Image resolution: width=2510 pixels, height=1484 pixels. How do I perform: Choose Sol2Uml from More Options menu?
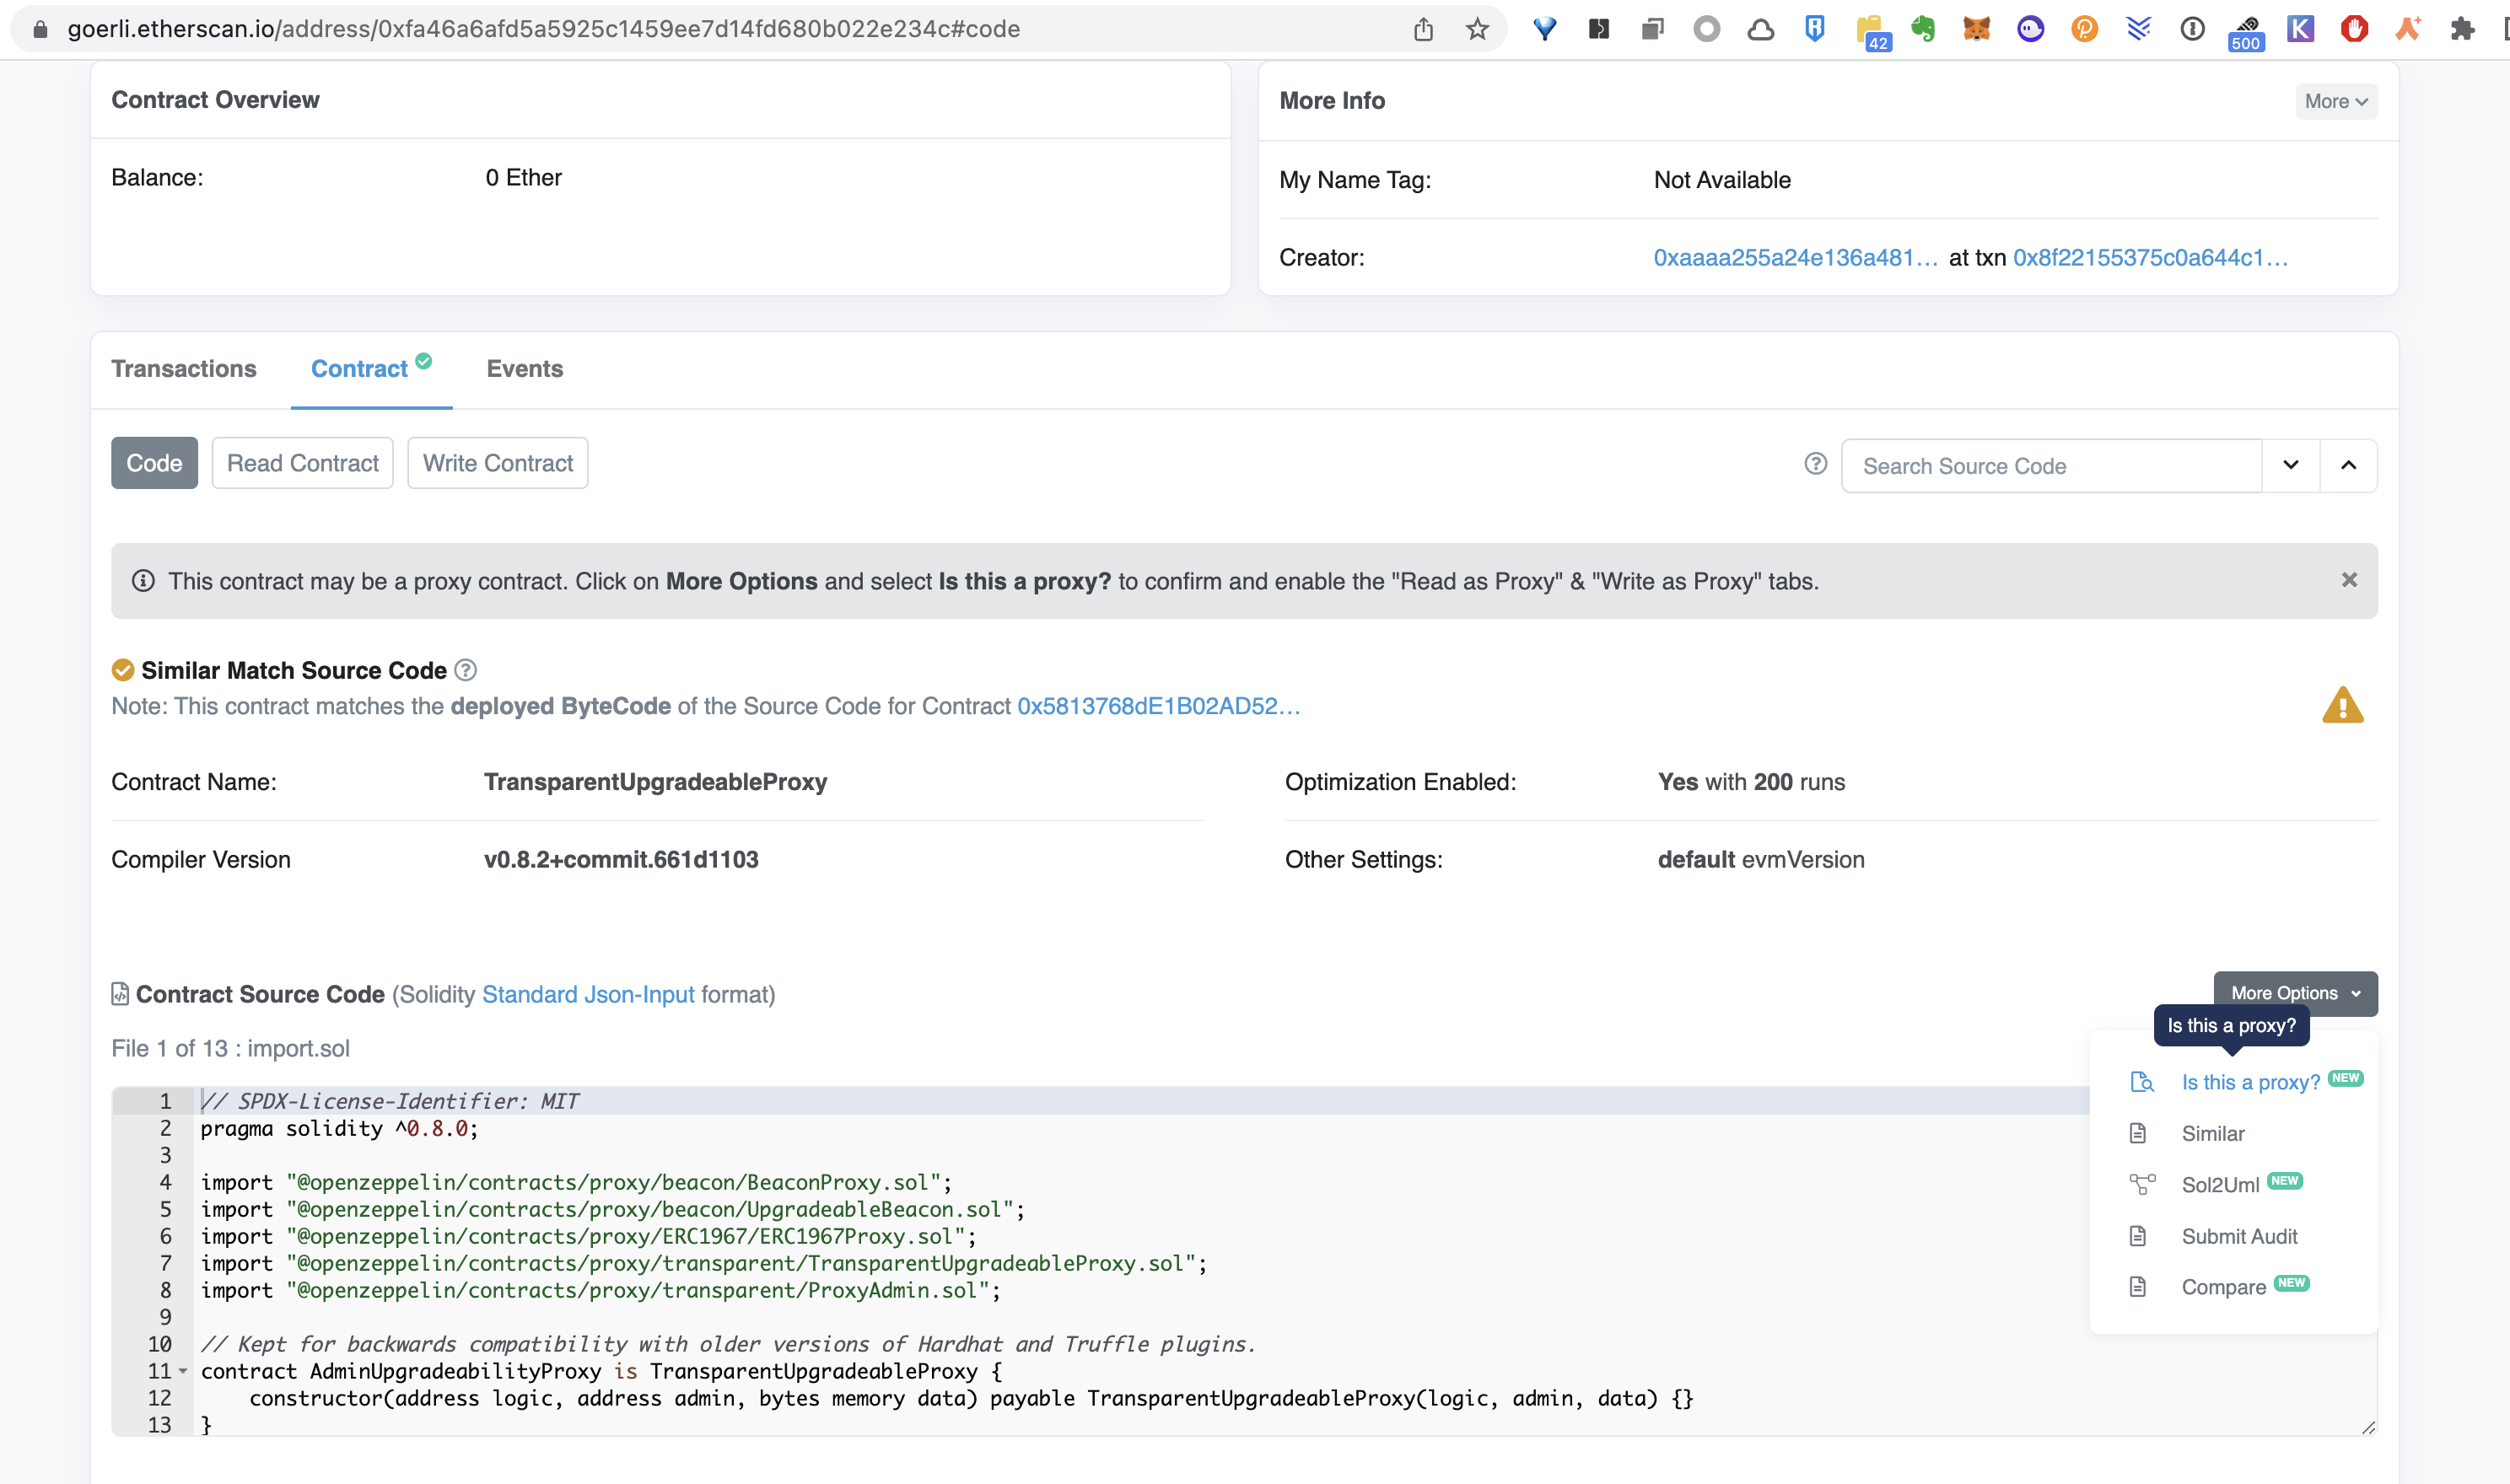pyautogui.click(x=2220, y=1185)
